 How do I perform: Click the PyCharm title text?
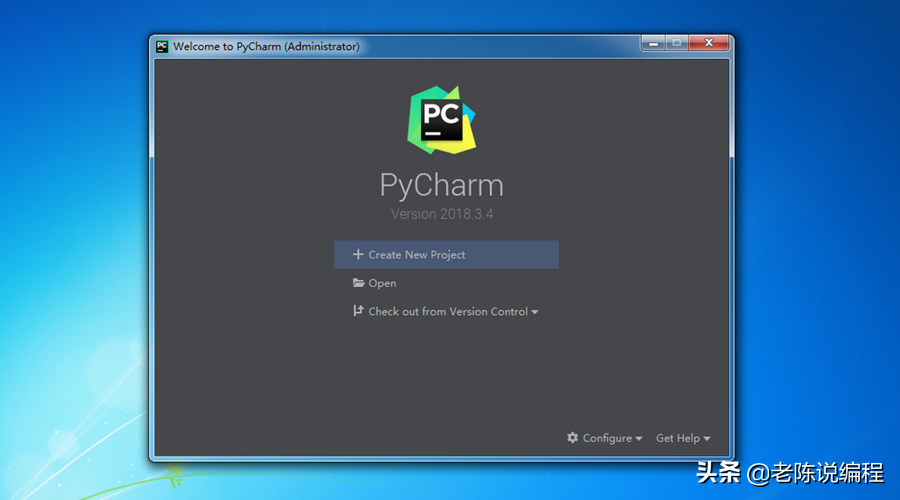pos(441,185)
